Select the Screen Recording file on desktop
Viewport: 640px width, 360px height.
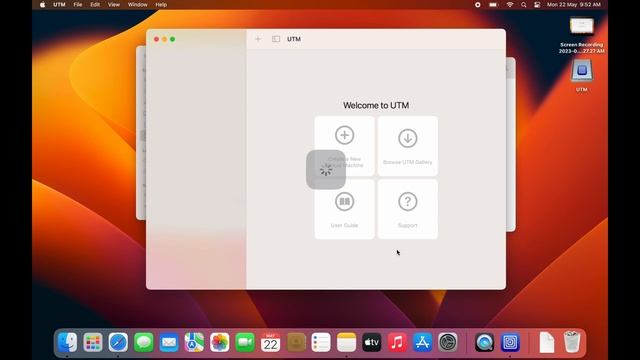click(x=582, y=36)
